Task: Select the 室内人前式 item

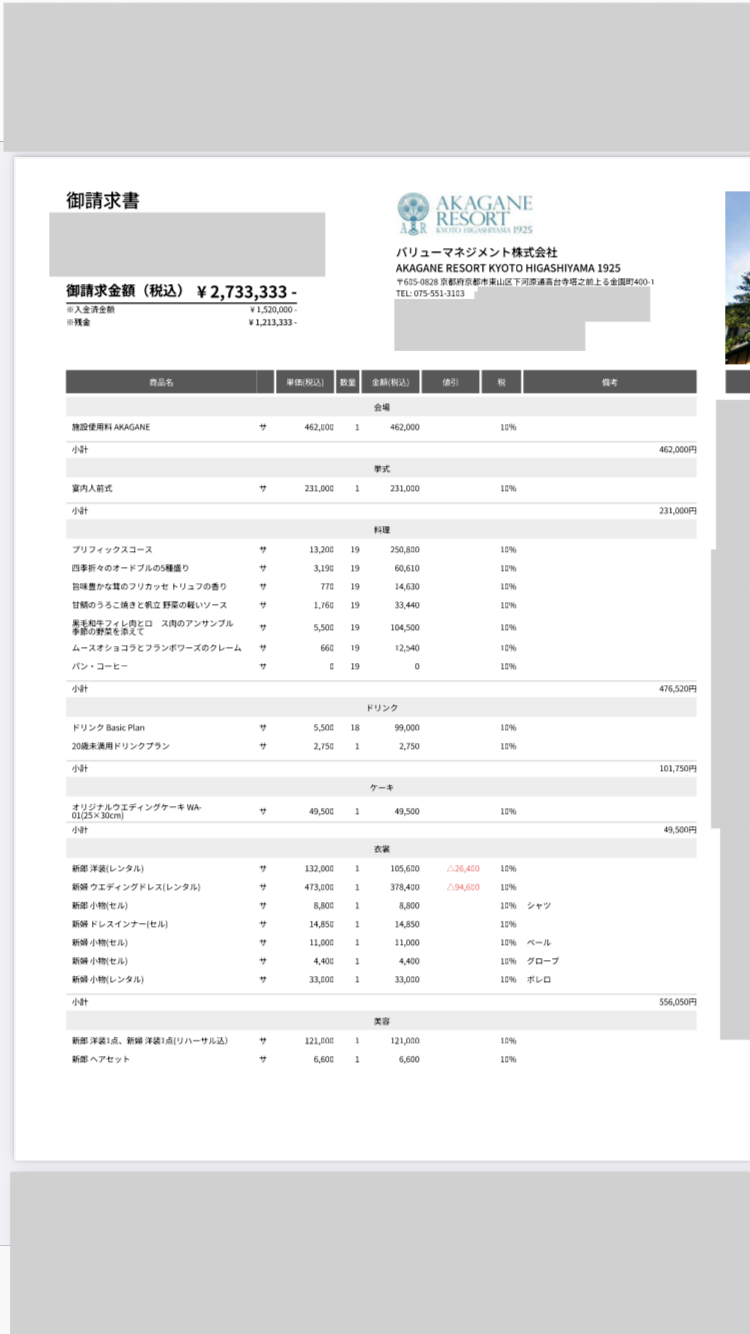Action: tap(92, 488)
